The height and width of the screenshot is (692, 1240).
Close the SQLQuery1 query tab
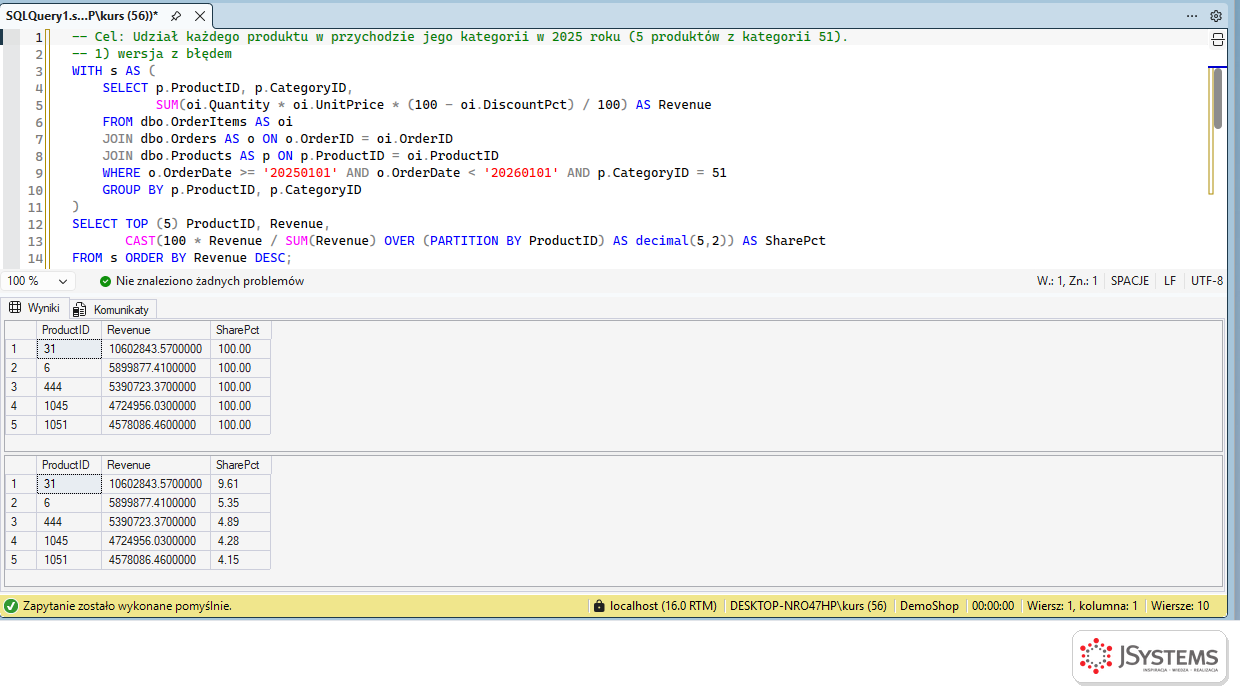(199, 16)
